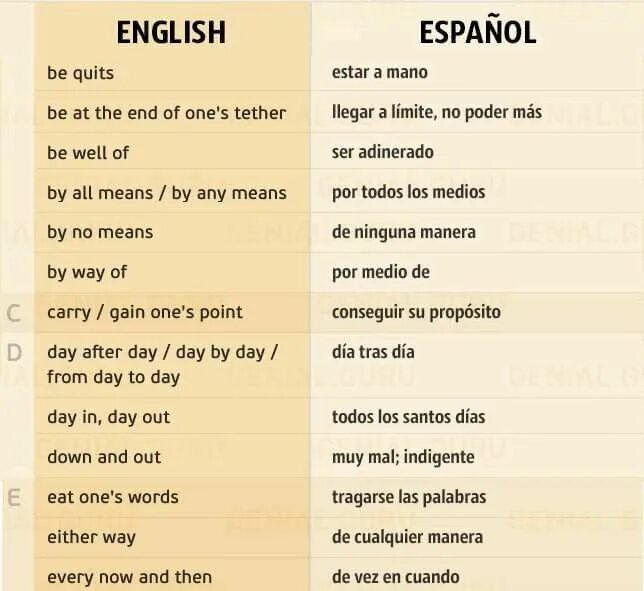Select translation 'estar a mano'
Image resolution: width=644 pixels, height=591 pixels.
[x=380, y=72]
